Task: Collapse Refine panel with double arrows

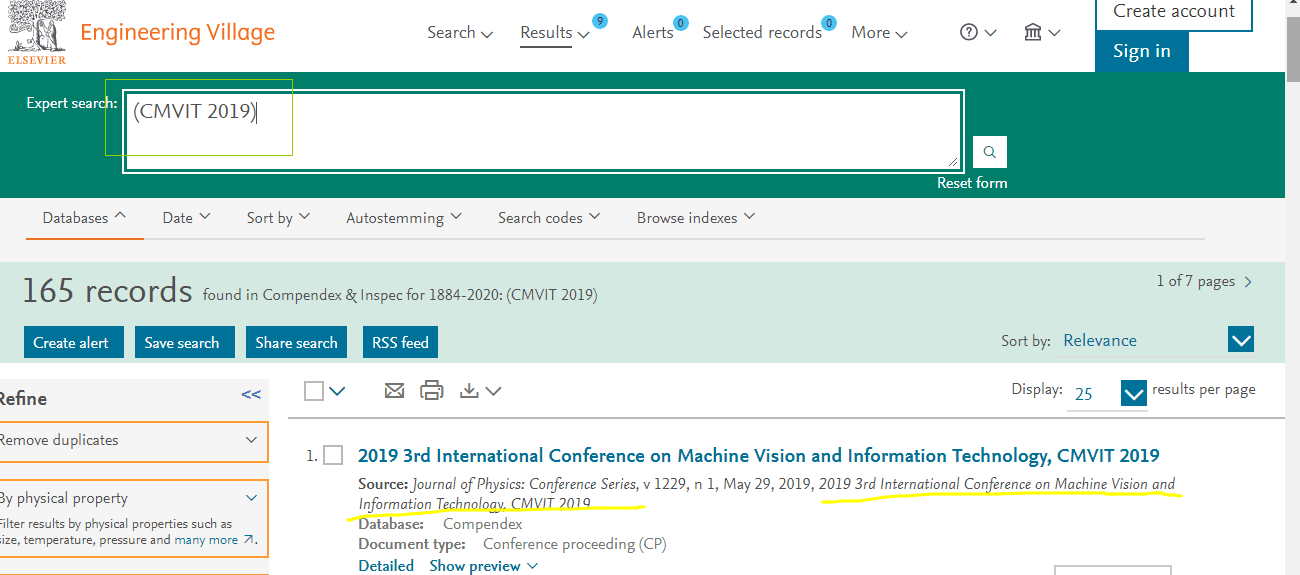Action: (x=251, y=395)
